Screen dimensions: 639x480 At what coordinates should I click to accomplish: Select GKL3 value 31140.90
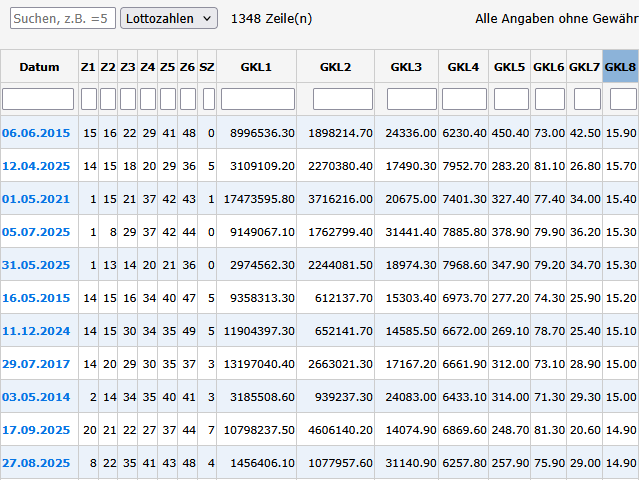(x=411, y=463)
